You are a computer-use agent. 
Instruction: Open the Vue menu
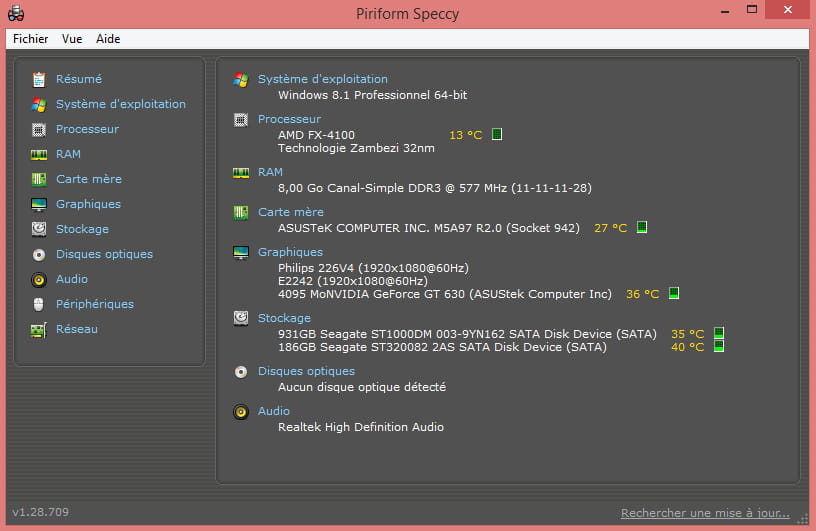click(x=72, y=39)
